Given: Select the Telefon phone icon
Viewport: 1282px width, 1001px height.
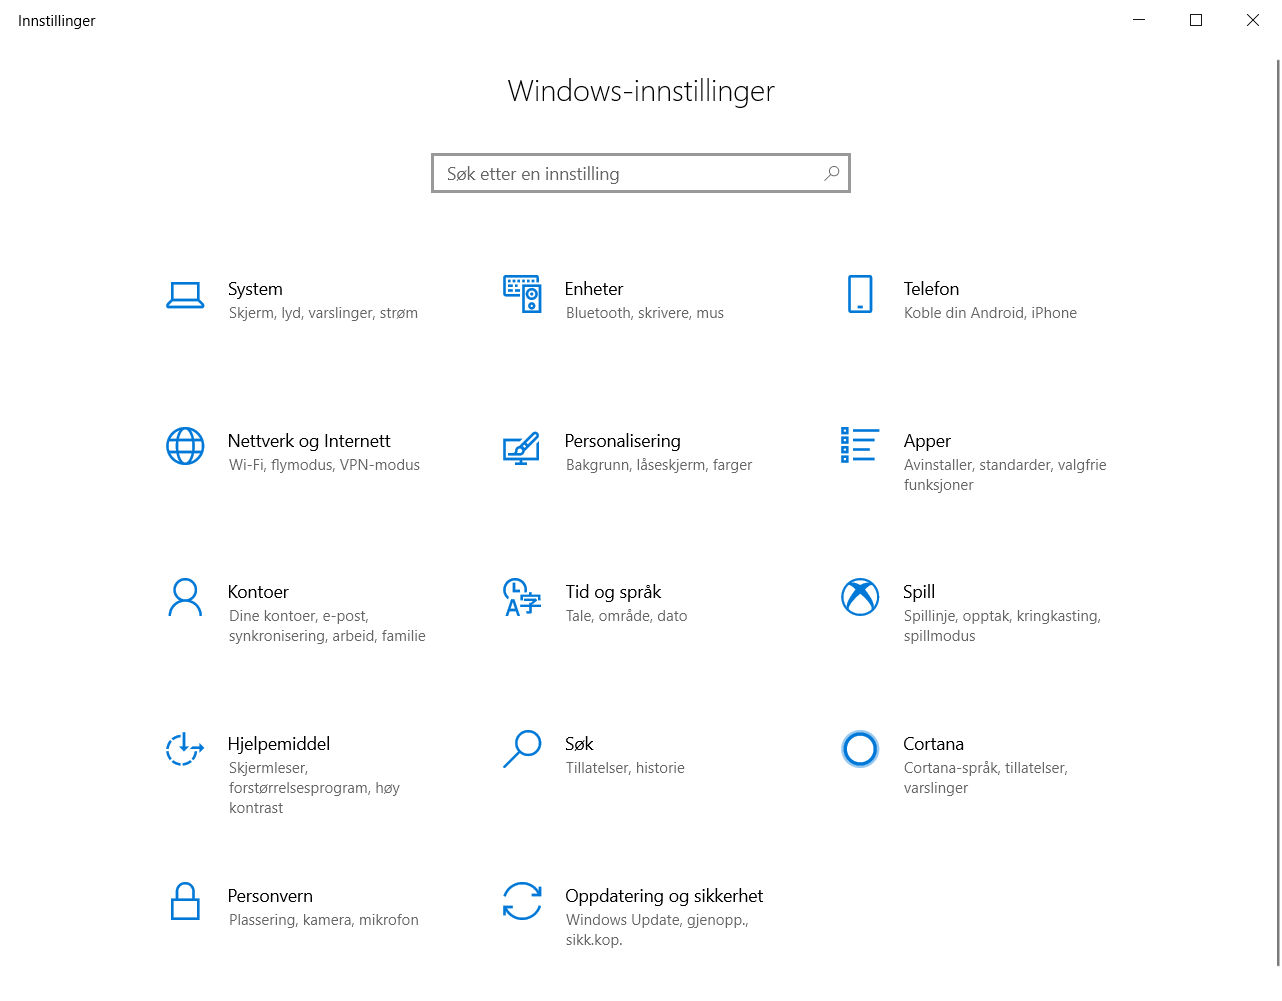Looking at the screenshot, I should [860, 294].
